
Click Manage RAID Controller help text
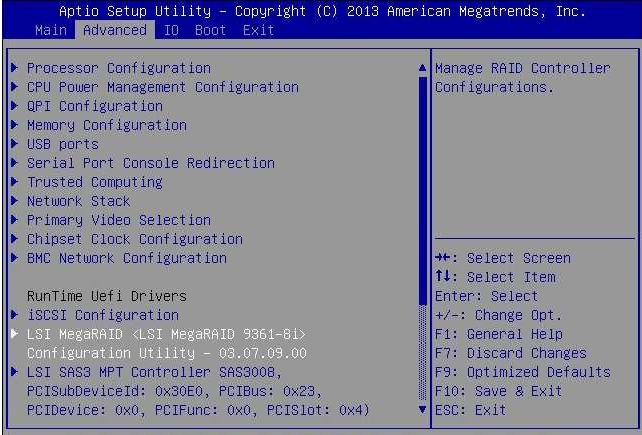(x=523, y=77)
